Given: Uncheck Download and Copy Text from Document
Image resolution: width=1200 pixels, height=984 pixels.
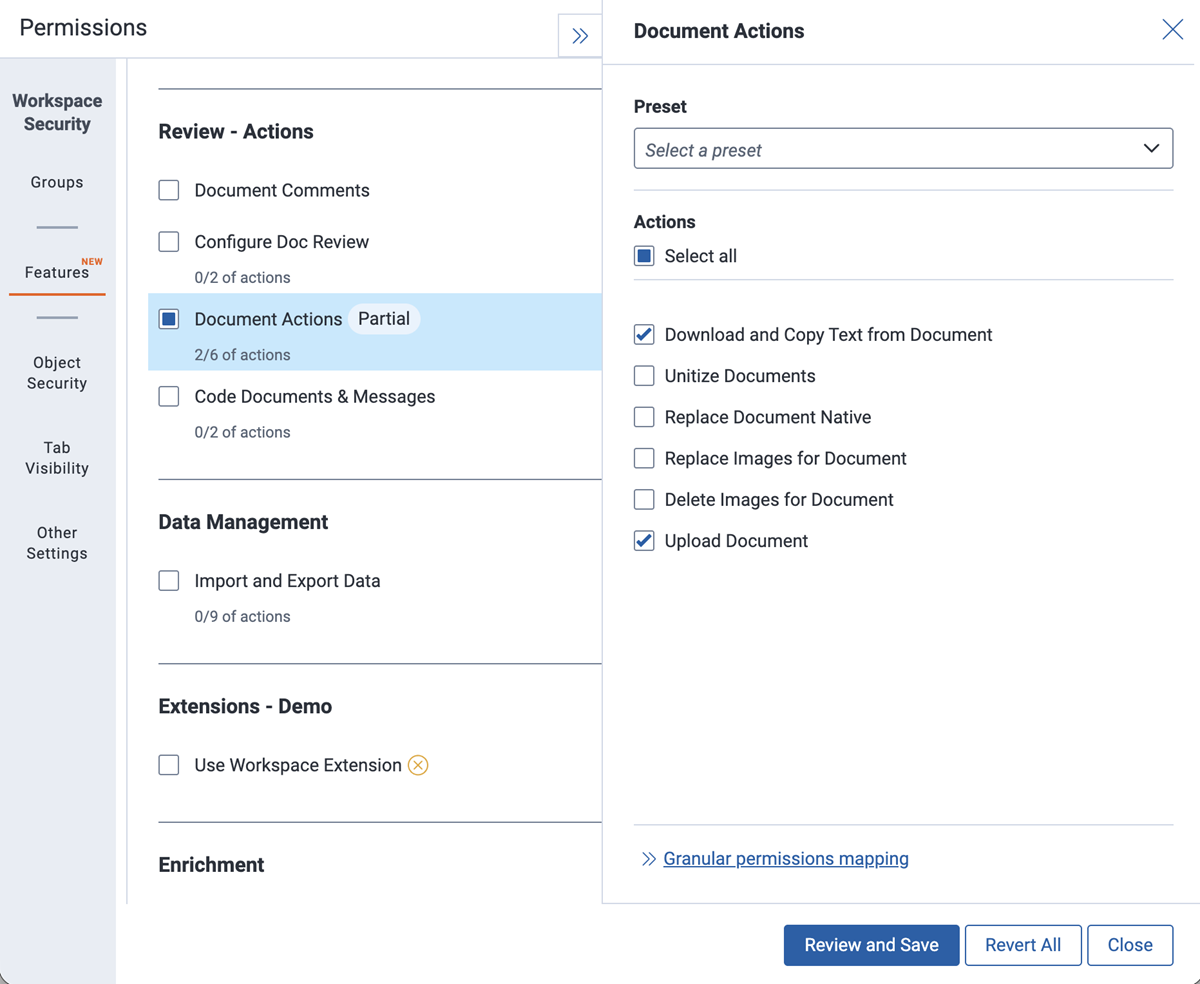Looking at the screenshot, I should click(x=644, y=335).
